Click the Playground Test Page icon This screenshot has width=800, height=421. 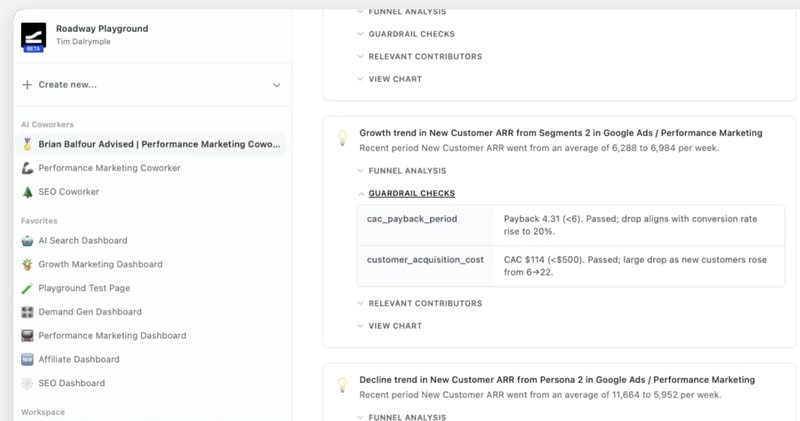coord(28,288)
